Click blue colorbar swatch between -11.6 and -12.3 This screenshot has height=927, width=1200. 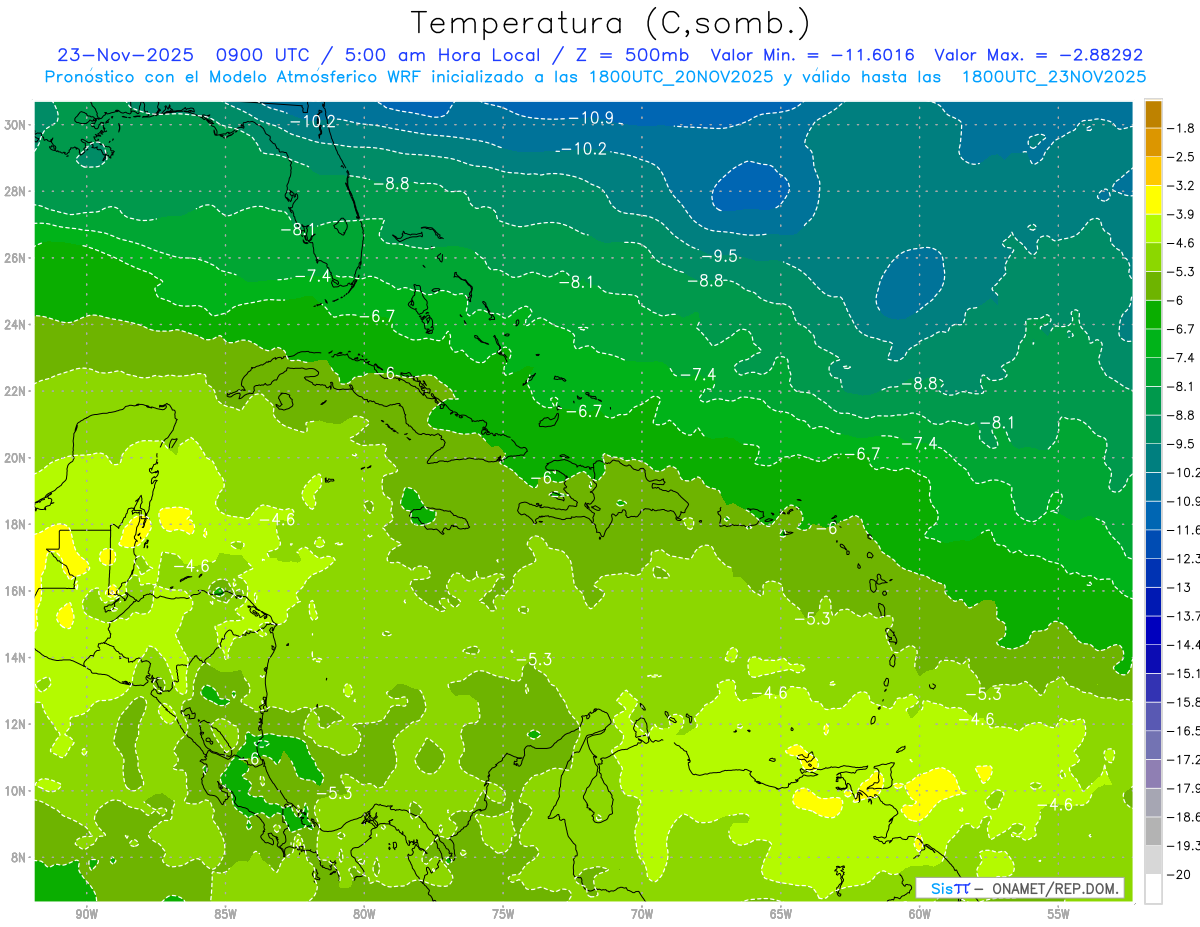pos(1153,544)
